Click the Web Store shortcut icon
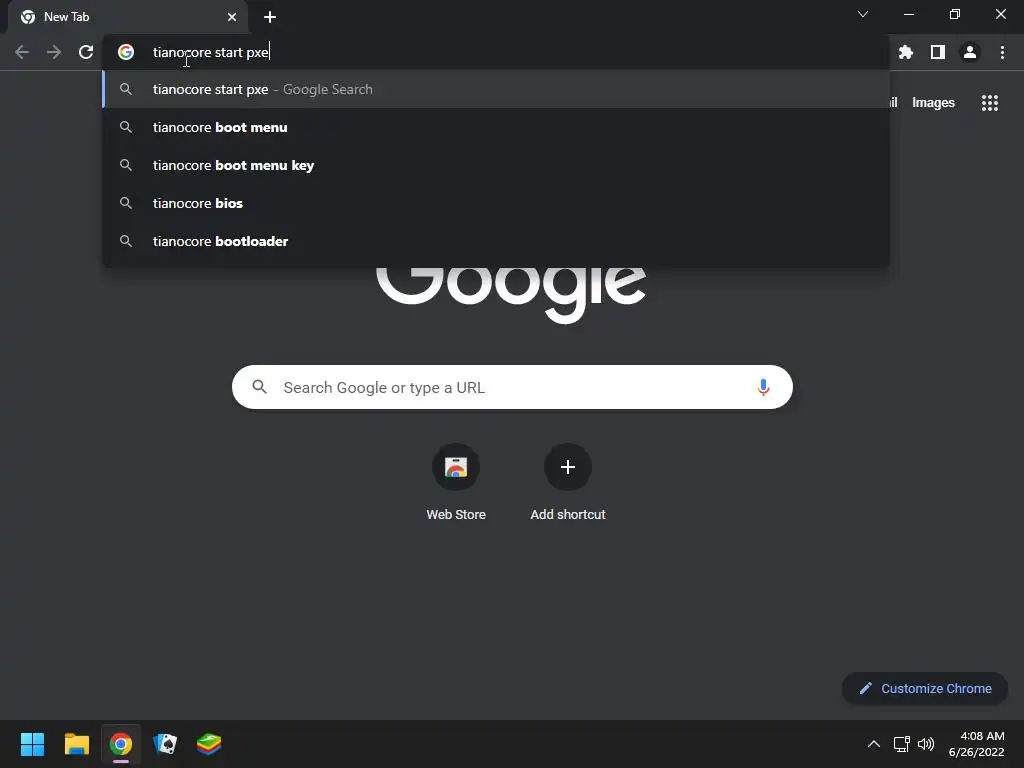Image resolution: width=1024 pixels, height=768 pixels. [456, 467]
